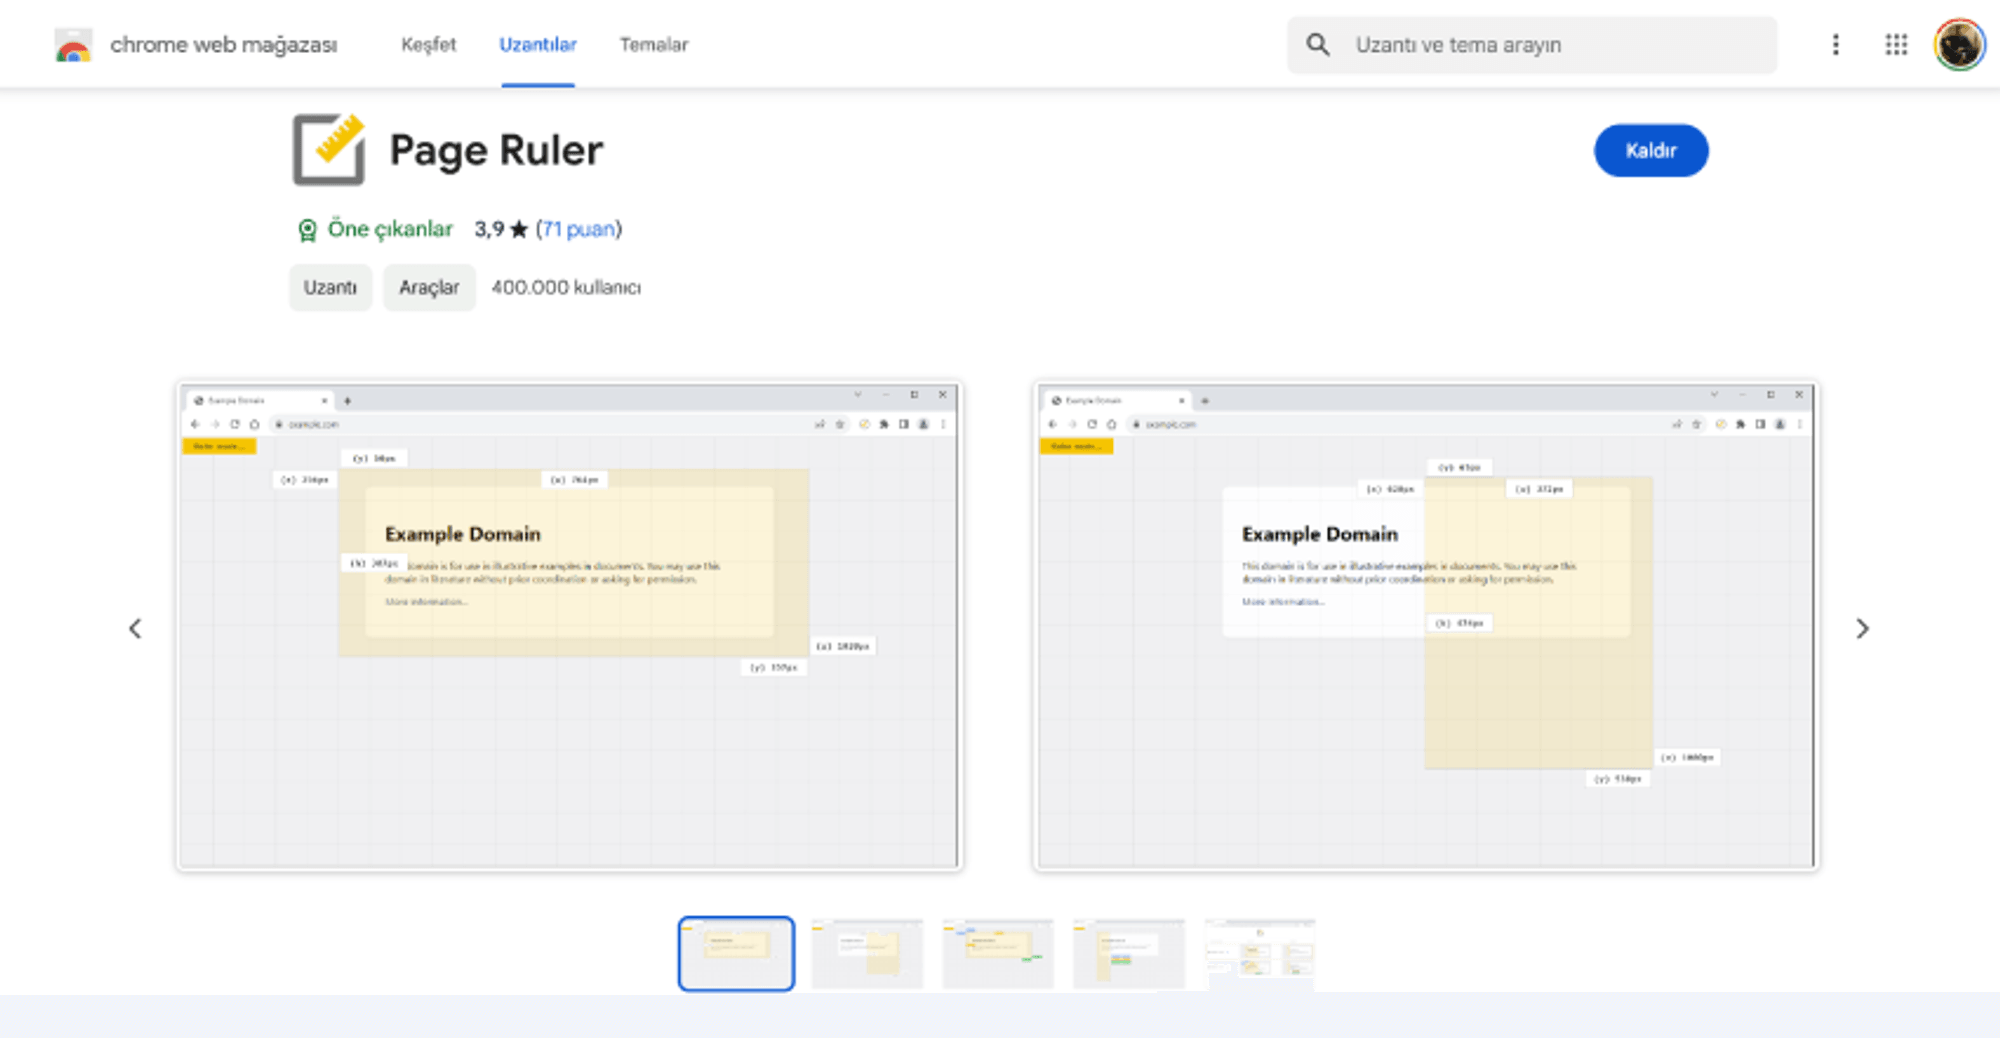Click the Page Ruler extension icon
2000x1038 pixels.
(329, 150)
